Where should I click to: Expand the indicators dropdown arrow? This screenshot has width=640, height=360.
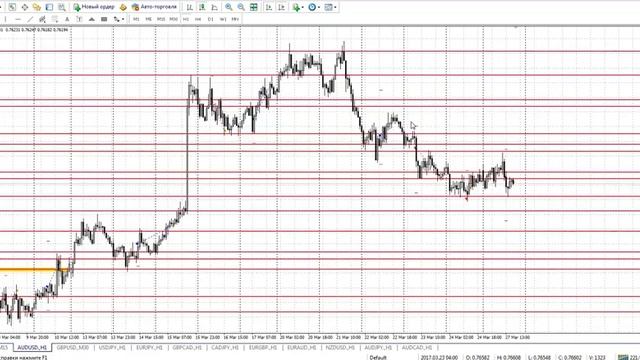tap(302, 7)
